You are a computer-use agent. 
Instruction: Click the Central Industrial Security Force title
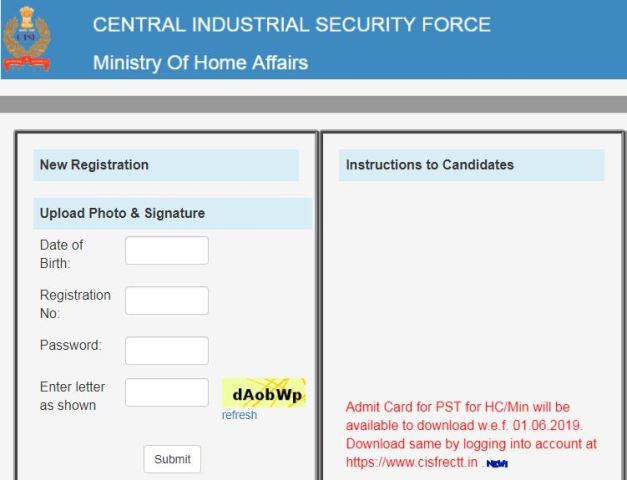pyautogui.click(x=292, y=25)
